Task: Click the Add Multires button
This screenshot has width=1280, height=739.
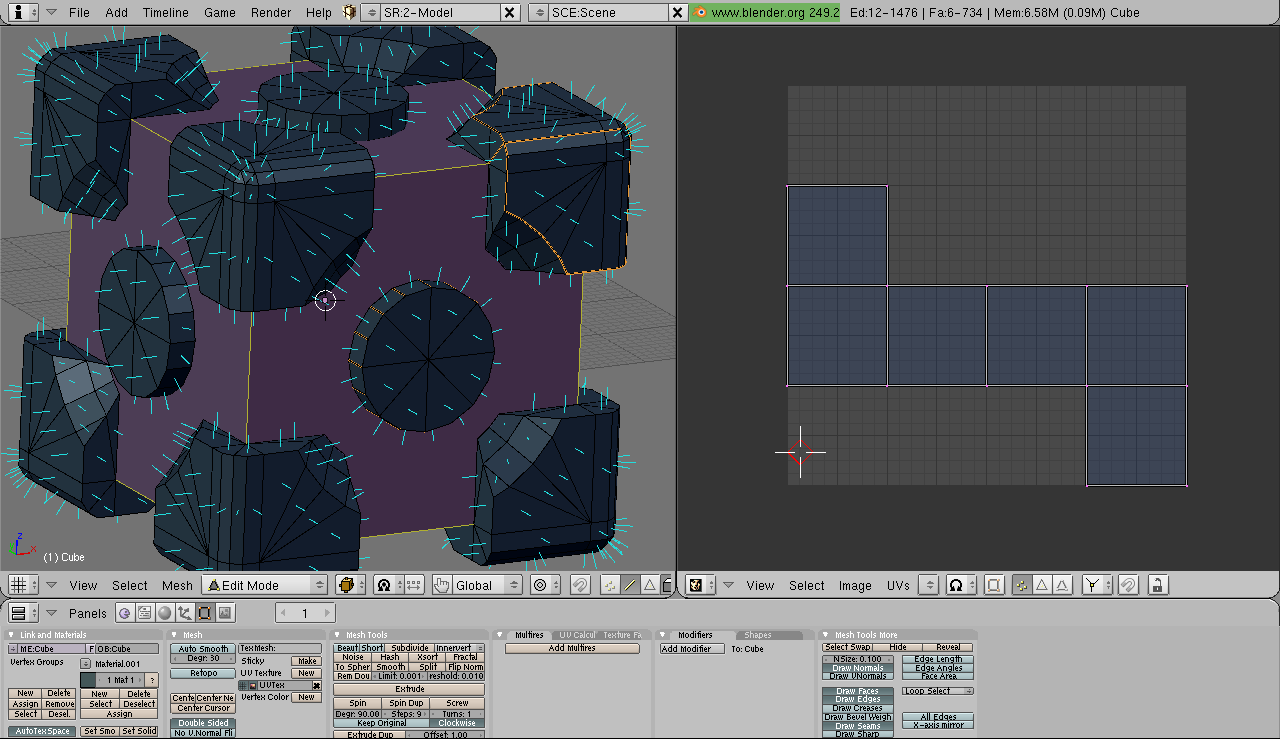Action: coord(572,649)
